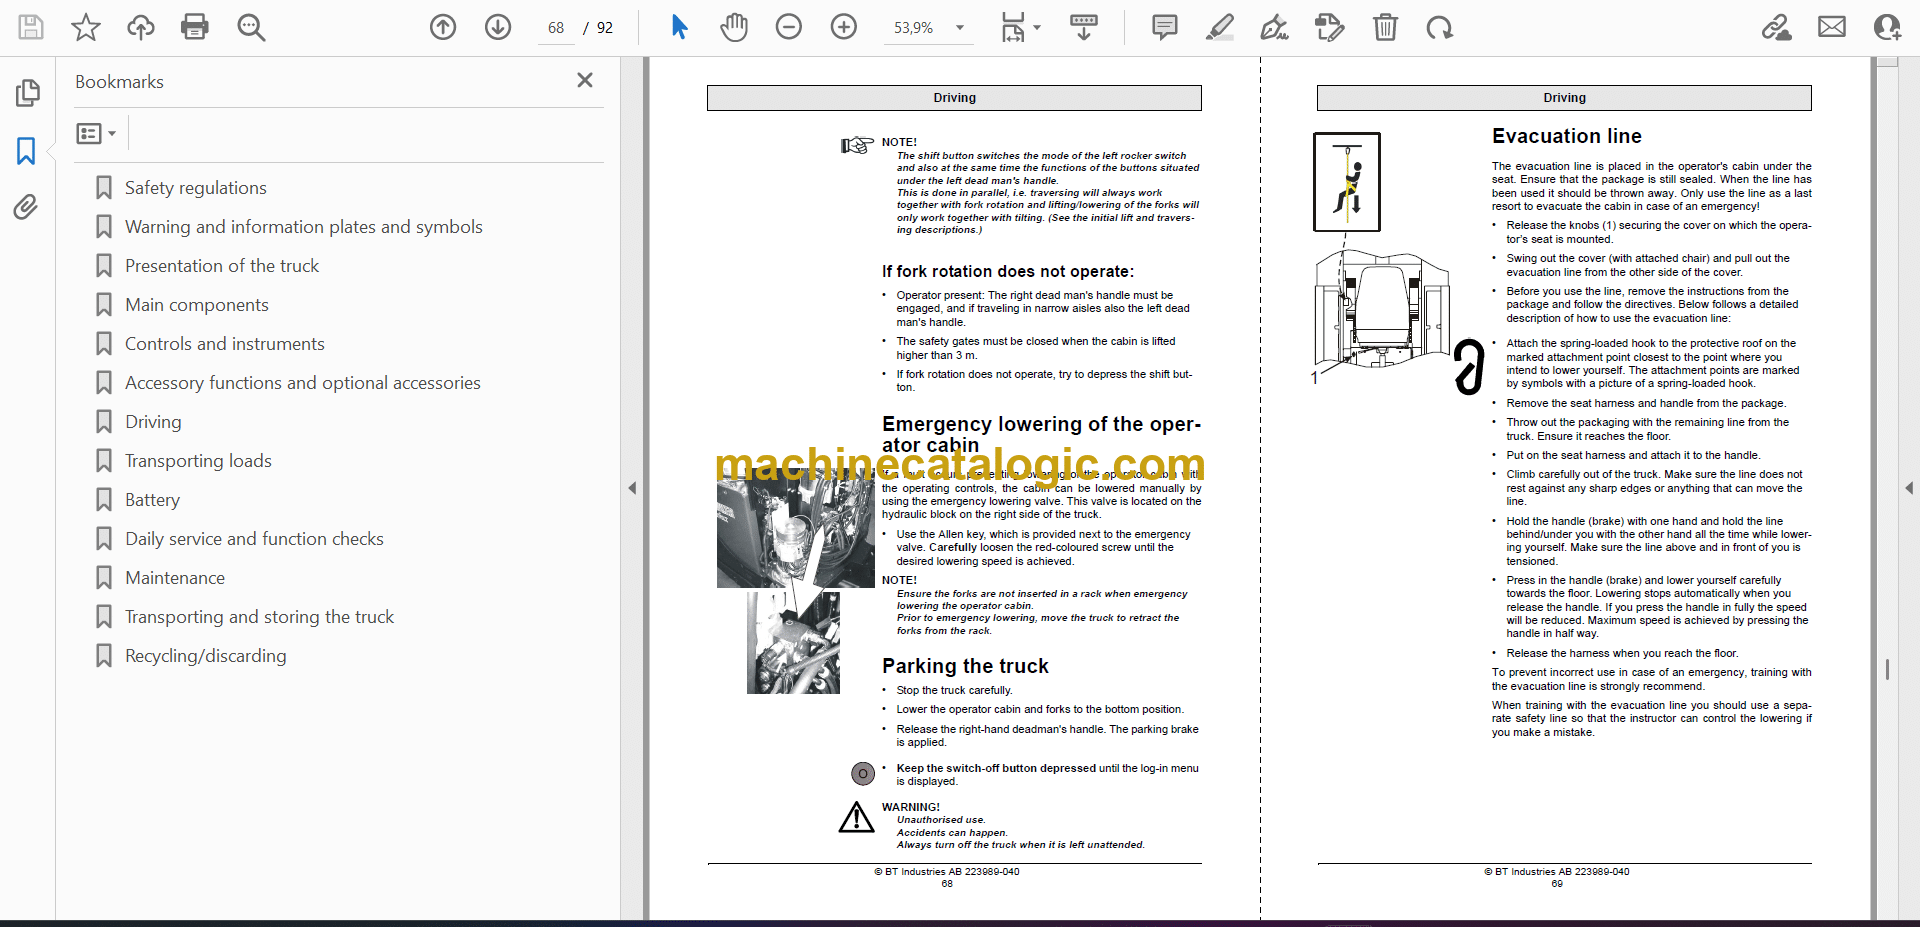Screen dimensions: 1920x927
Task: Click the 'Evacuation line' heading text
Action: tap(1567, 136)
